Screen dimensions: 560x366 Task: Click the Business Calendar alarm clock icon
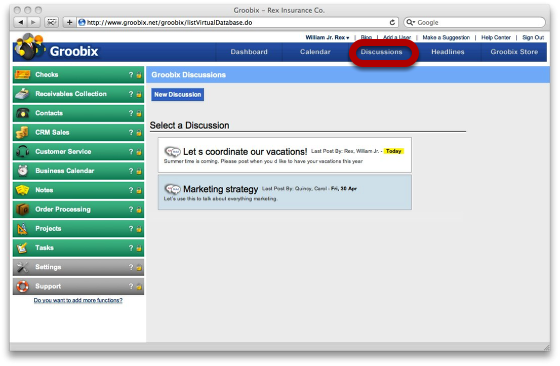[x=23, y=171]
